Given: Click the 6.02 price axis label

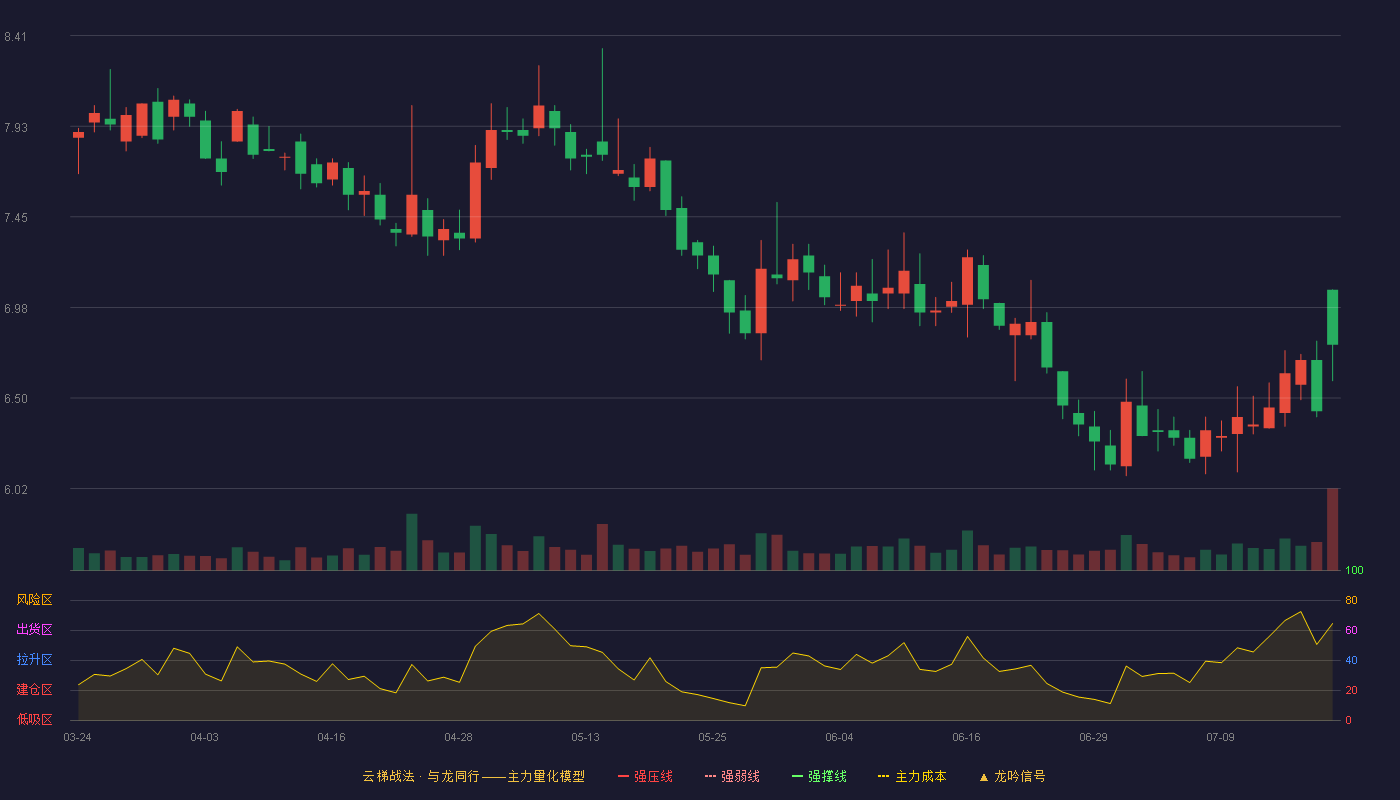Looking at the screenshot, I should (x=15, y=490).
